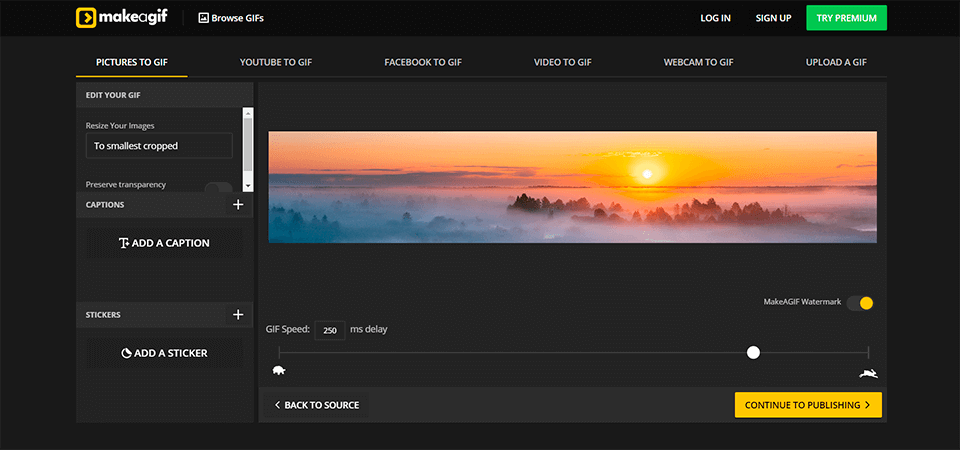Click the Add a Caption button

point(164,243)
